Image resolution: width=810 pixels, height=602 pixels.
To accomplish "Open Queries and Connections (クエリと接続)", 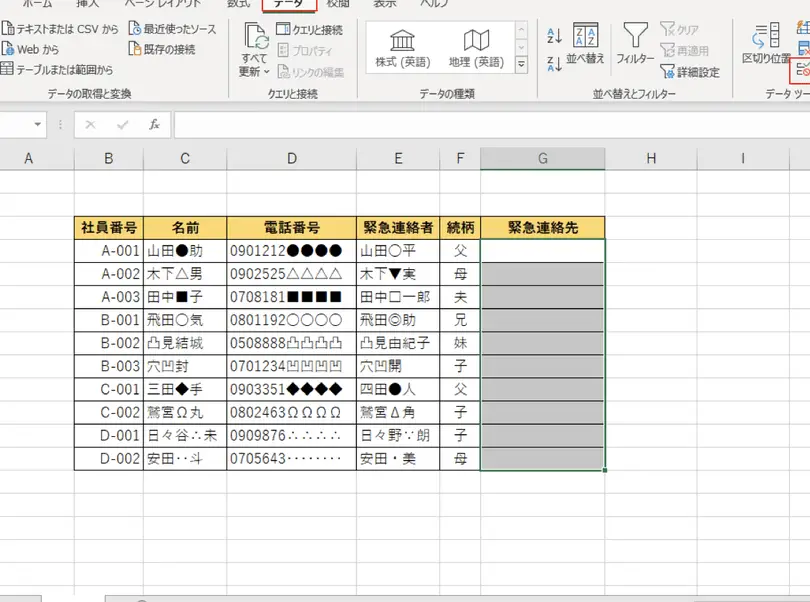I will [309, 30].
